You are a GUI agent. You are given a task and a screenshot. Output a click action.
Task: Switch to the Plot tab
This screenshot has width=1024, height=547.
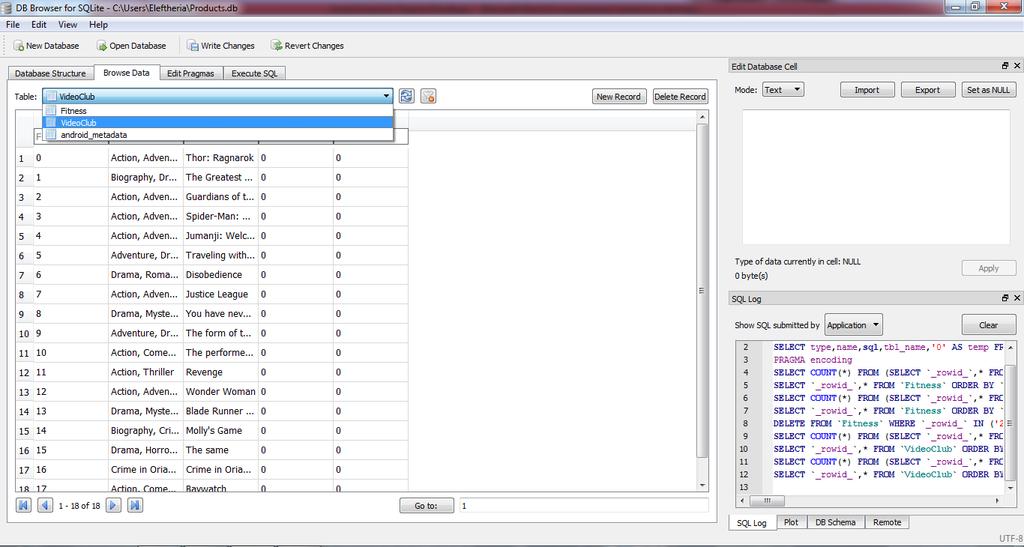792,522
